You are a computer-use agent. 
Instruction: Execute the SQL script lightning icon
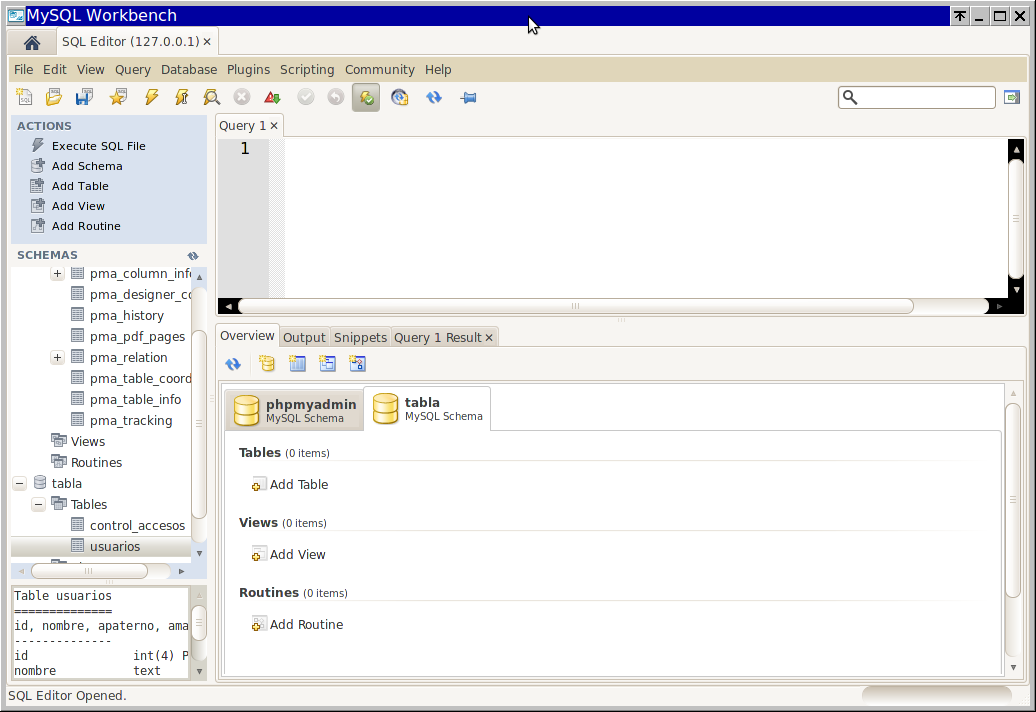[151, 97]
